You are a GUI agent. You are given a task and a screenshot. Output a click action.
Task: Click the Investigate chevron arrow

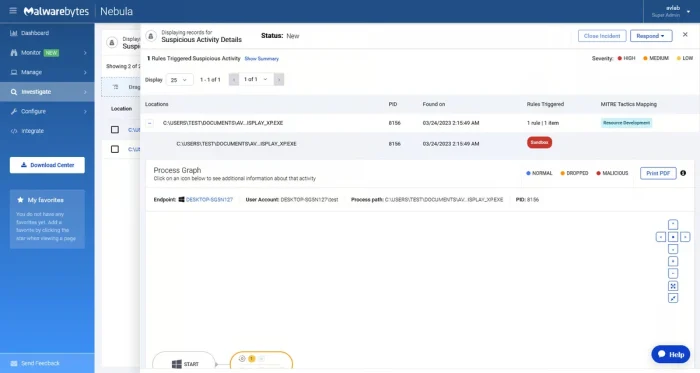tap(85, 92)
